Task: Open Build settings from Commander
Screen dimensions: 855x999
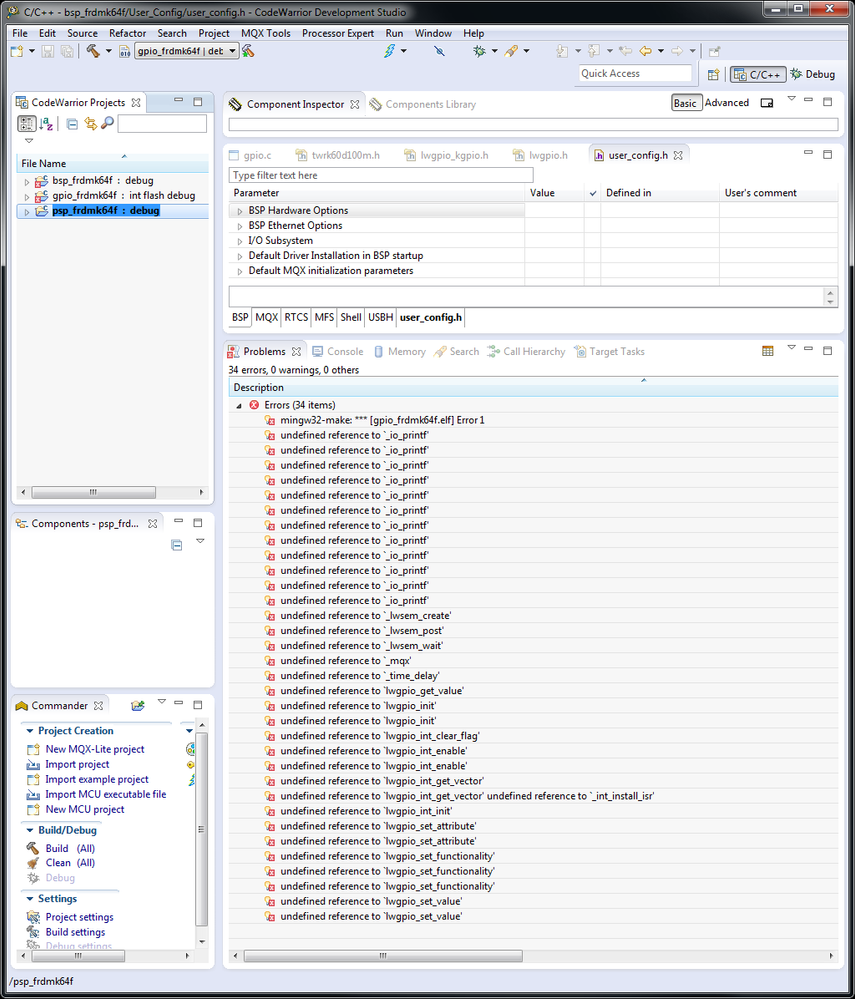Action: (75, 932)
